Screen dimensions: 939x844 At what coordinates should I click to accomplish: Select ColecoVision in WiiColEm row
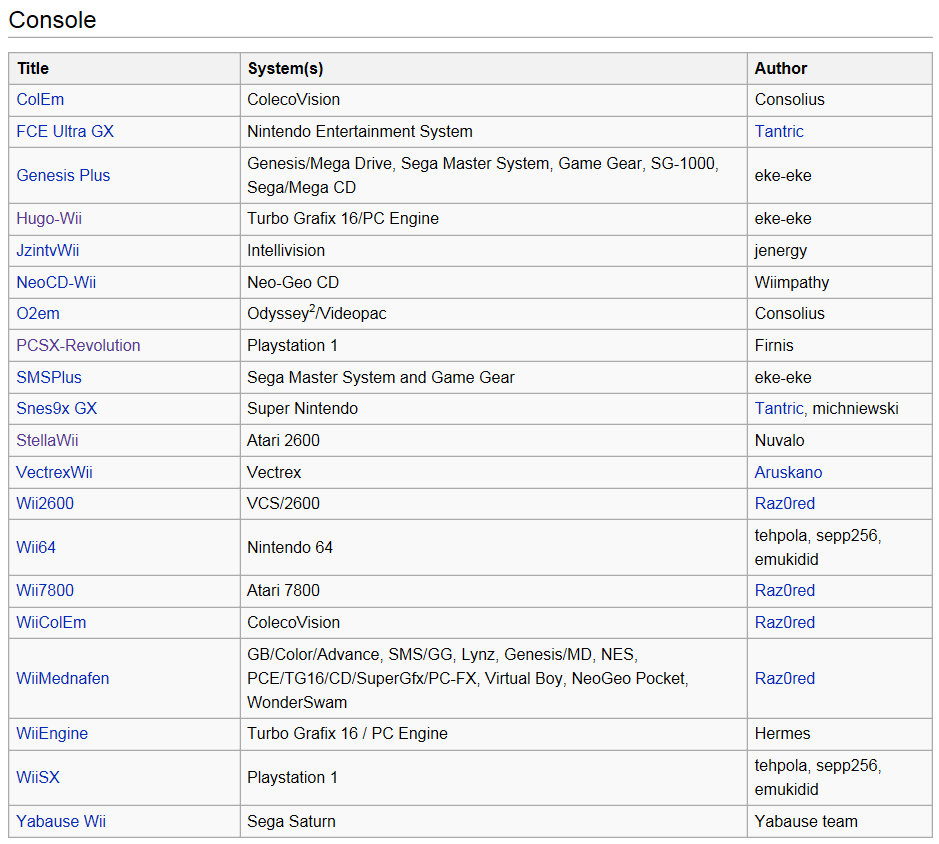[493, 622]
